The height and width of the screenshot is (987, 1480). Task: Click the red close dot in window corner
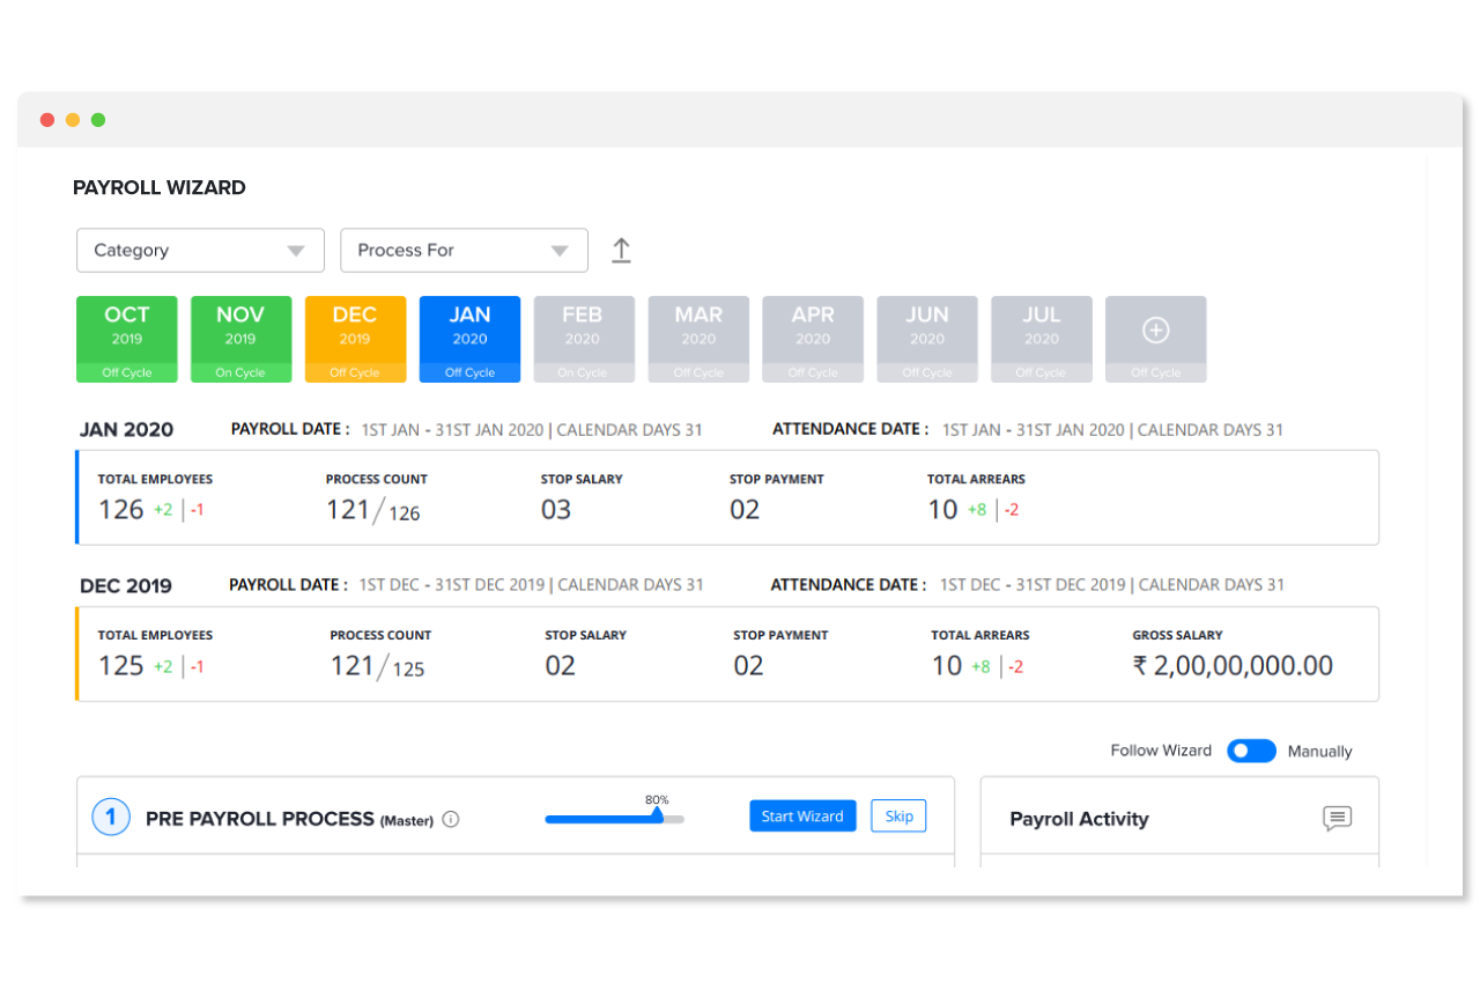(x=48, y=119)
